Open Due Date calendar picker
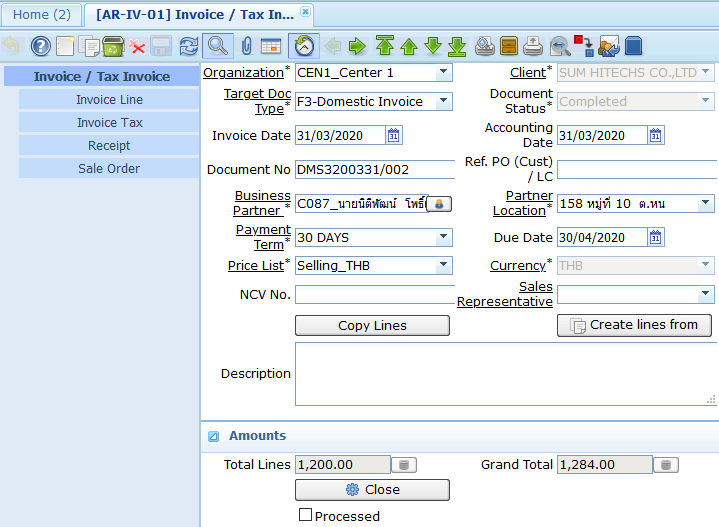 coord(656,238)
